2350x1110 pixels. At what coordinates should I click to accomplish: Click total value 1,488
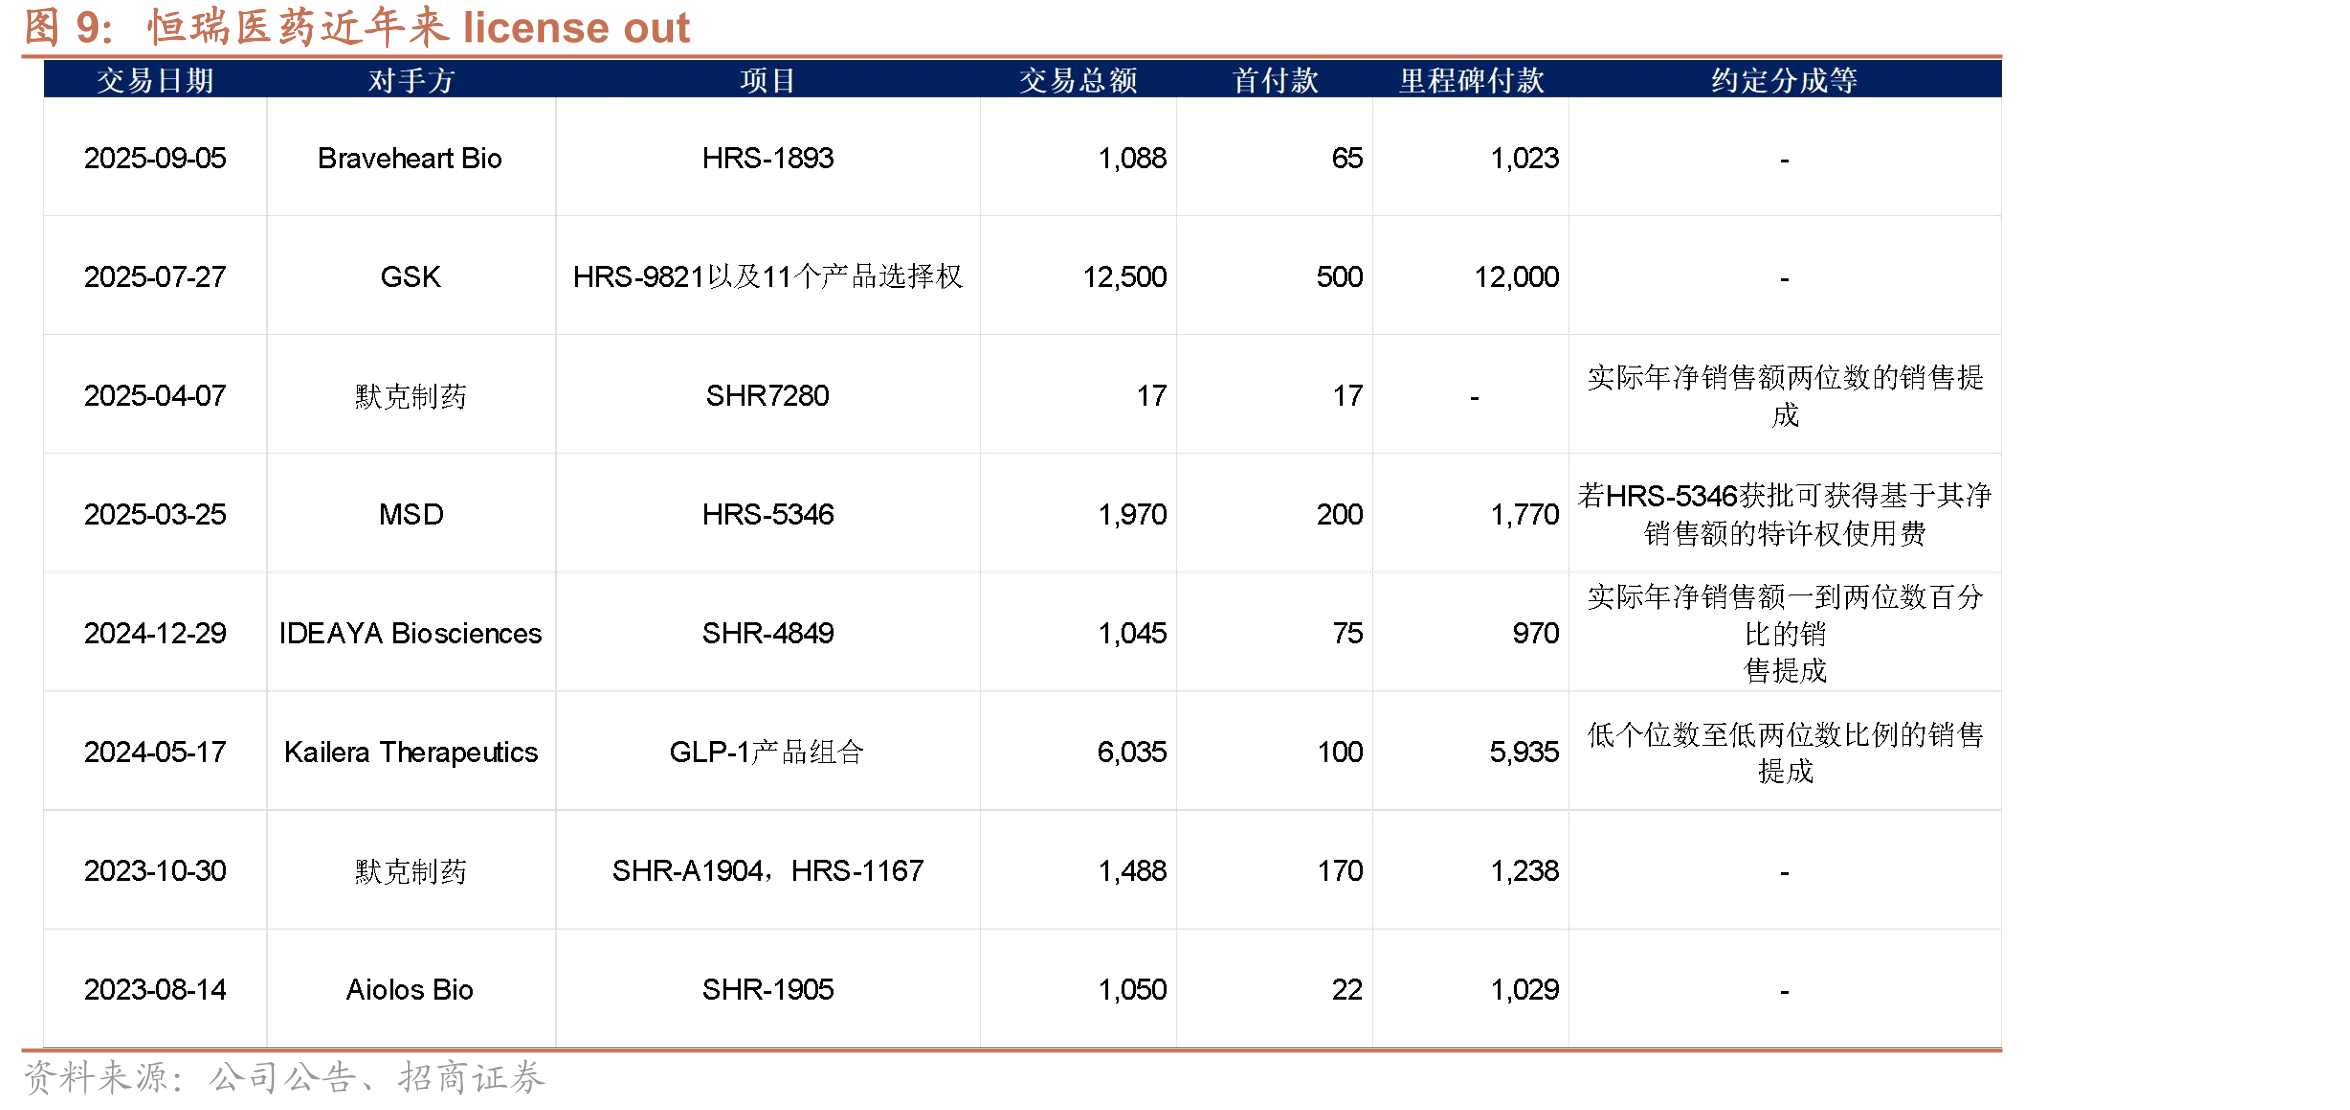coord(1132,872)
